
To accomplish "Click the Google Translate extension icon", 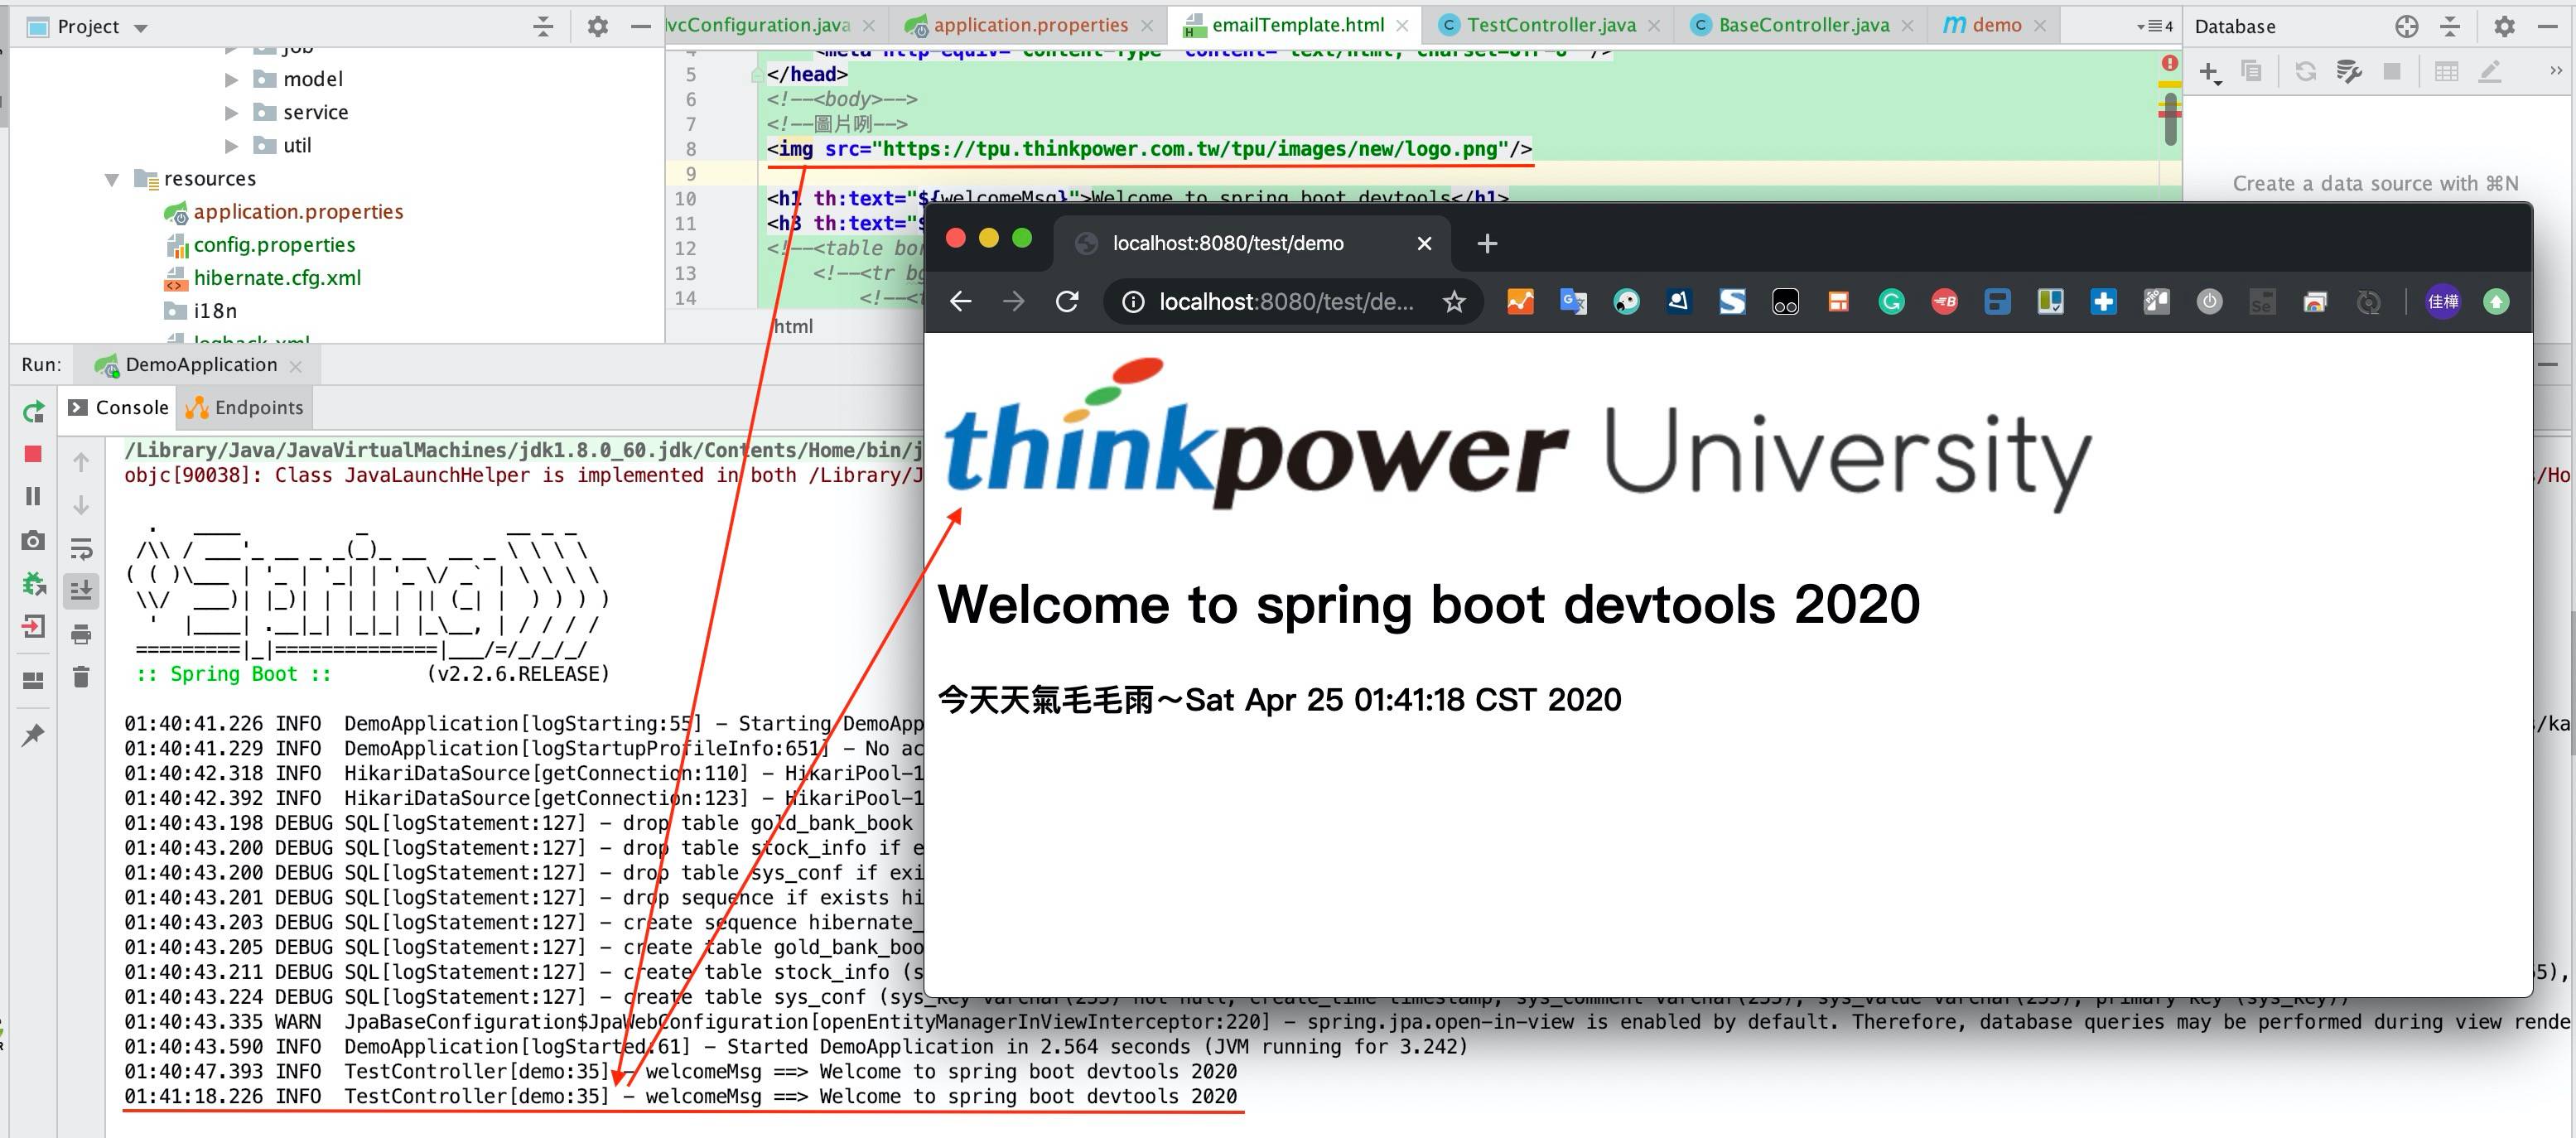I will click(1573, 302).
